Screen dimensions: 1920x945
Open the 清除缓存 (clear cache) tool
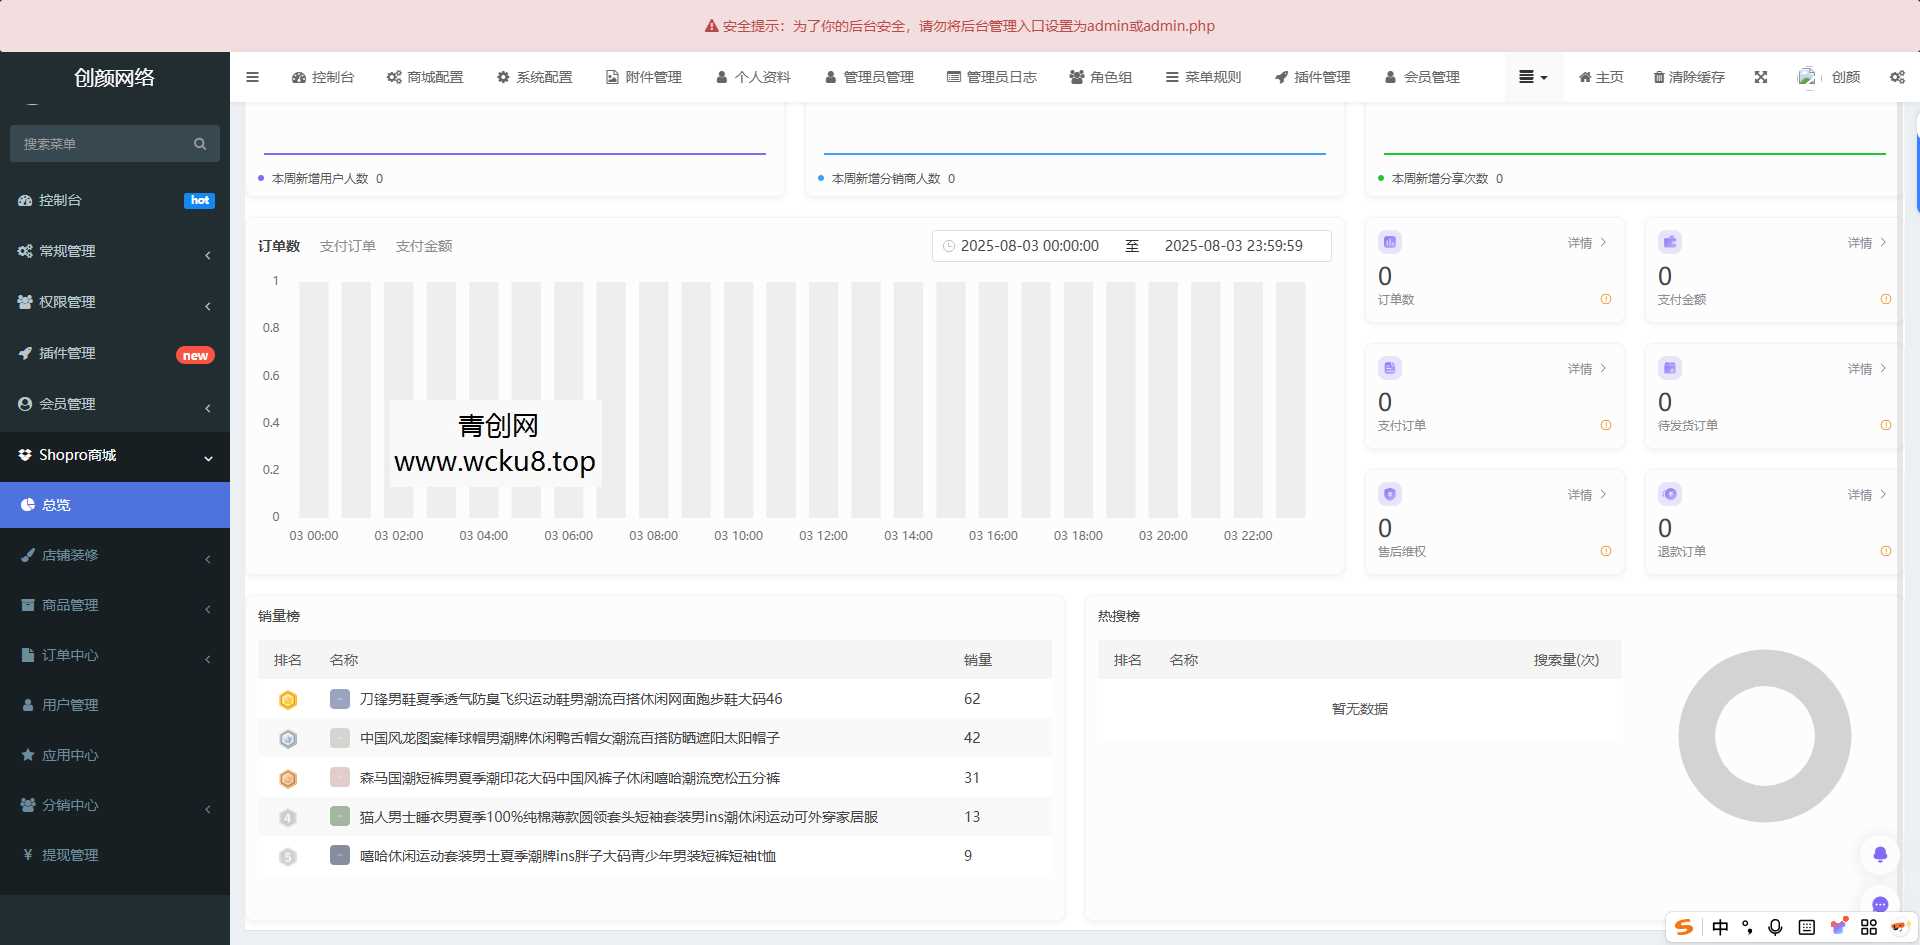(1687, 77)
